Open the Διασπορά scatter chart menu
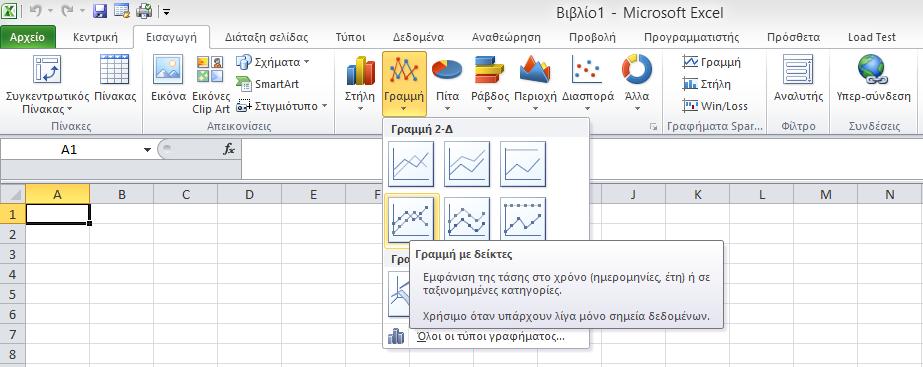This screenshot has height=367, width=923. pos(587,84)
